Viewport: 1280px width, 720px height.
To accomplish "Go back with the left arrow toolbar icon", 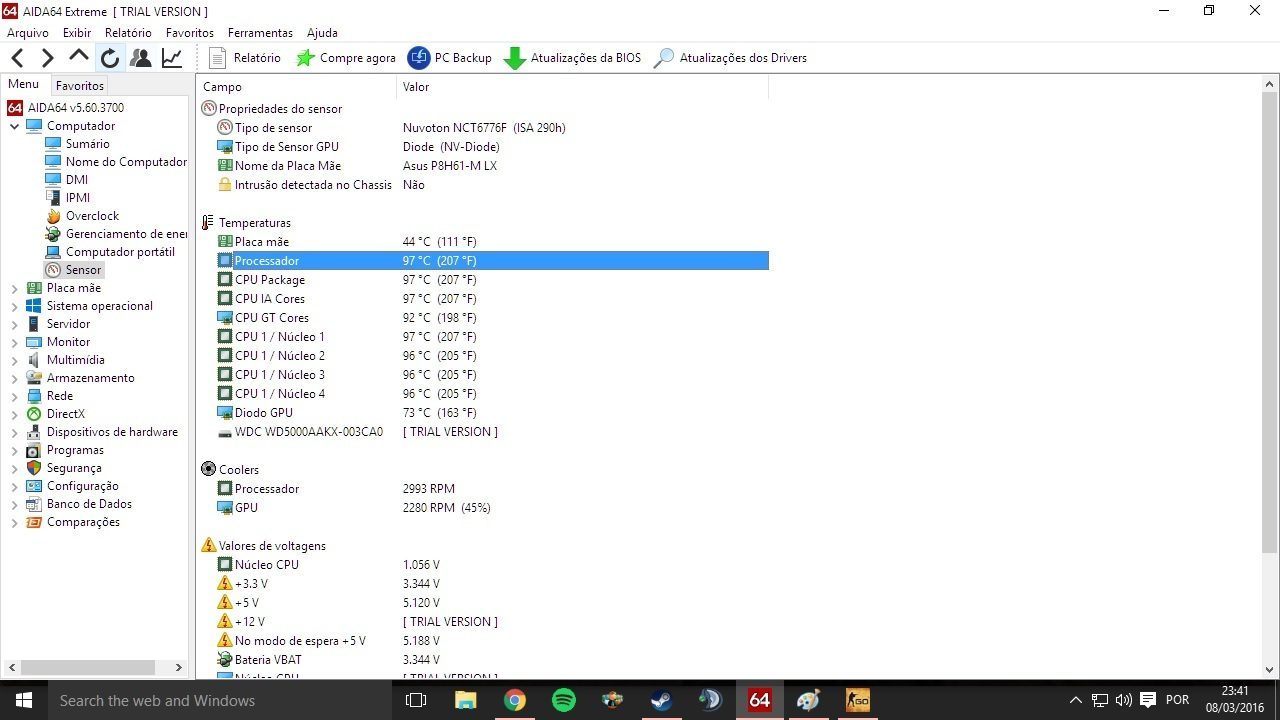I will click(17, 58).
